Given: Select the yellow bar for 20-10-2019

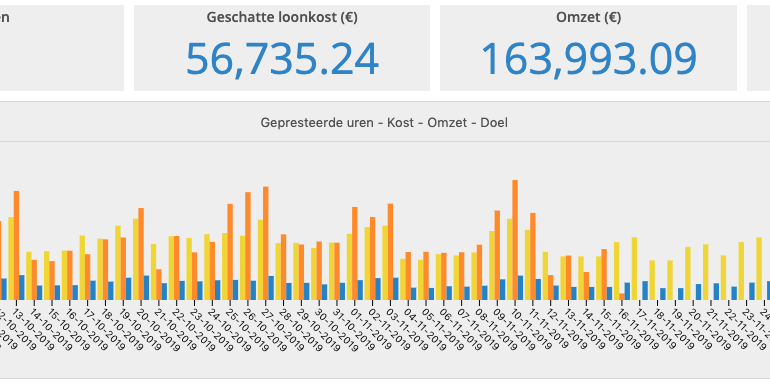Looking at the screenshot, I should (136, 259).
